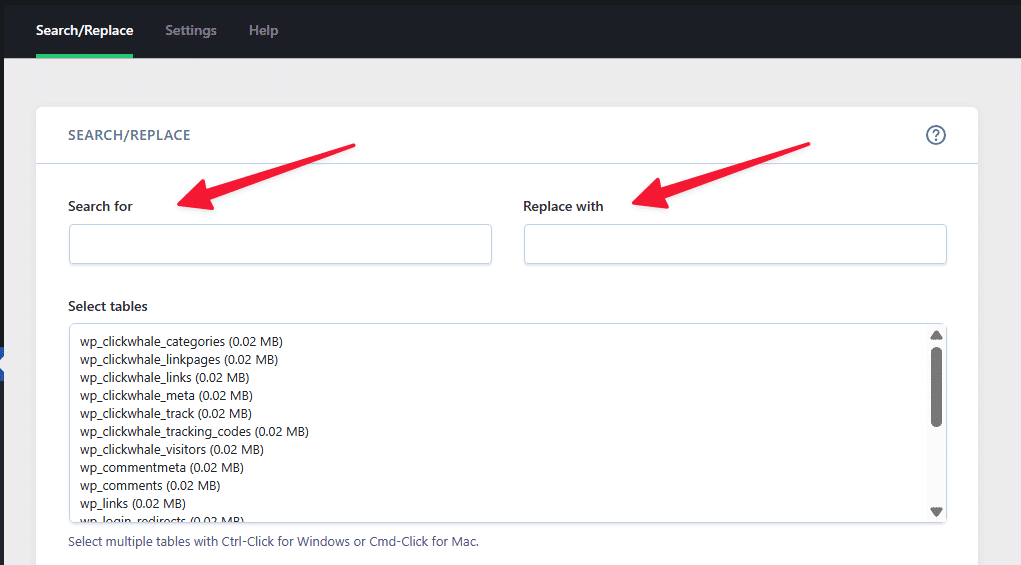
Task: Select wp_comments table
Action: pos(150,486)
